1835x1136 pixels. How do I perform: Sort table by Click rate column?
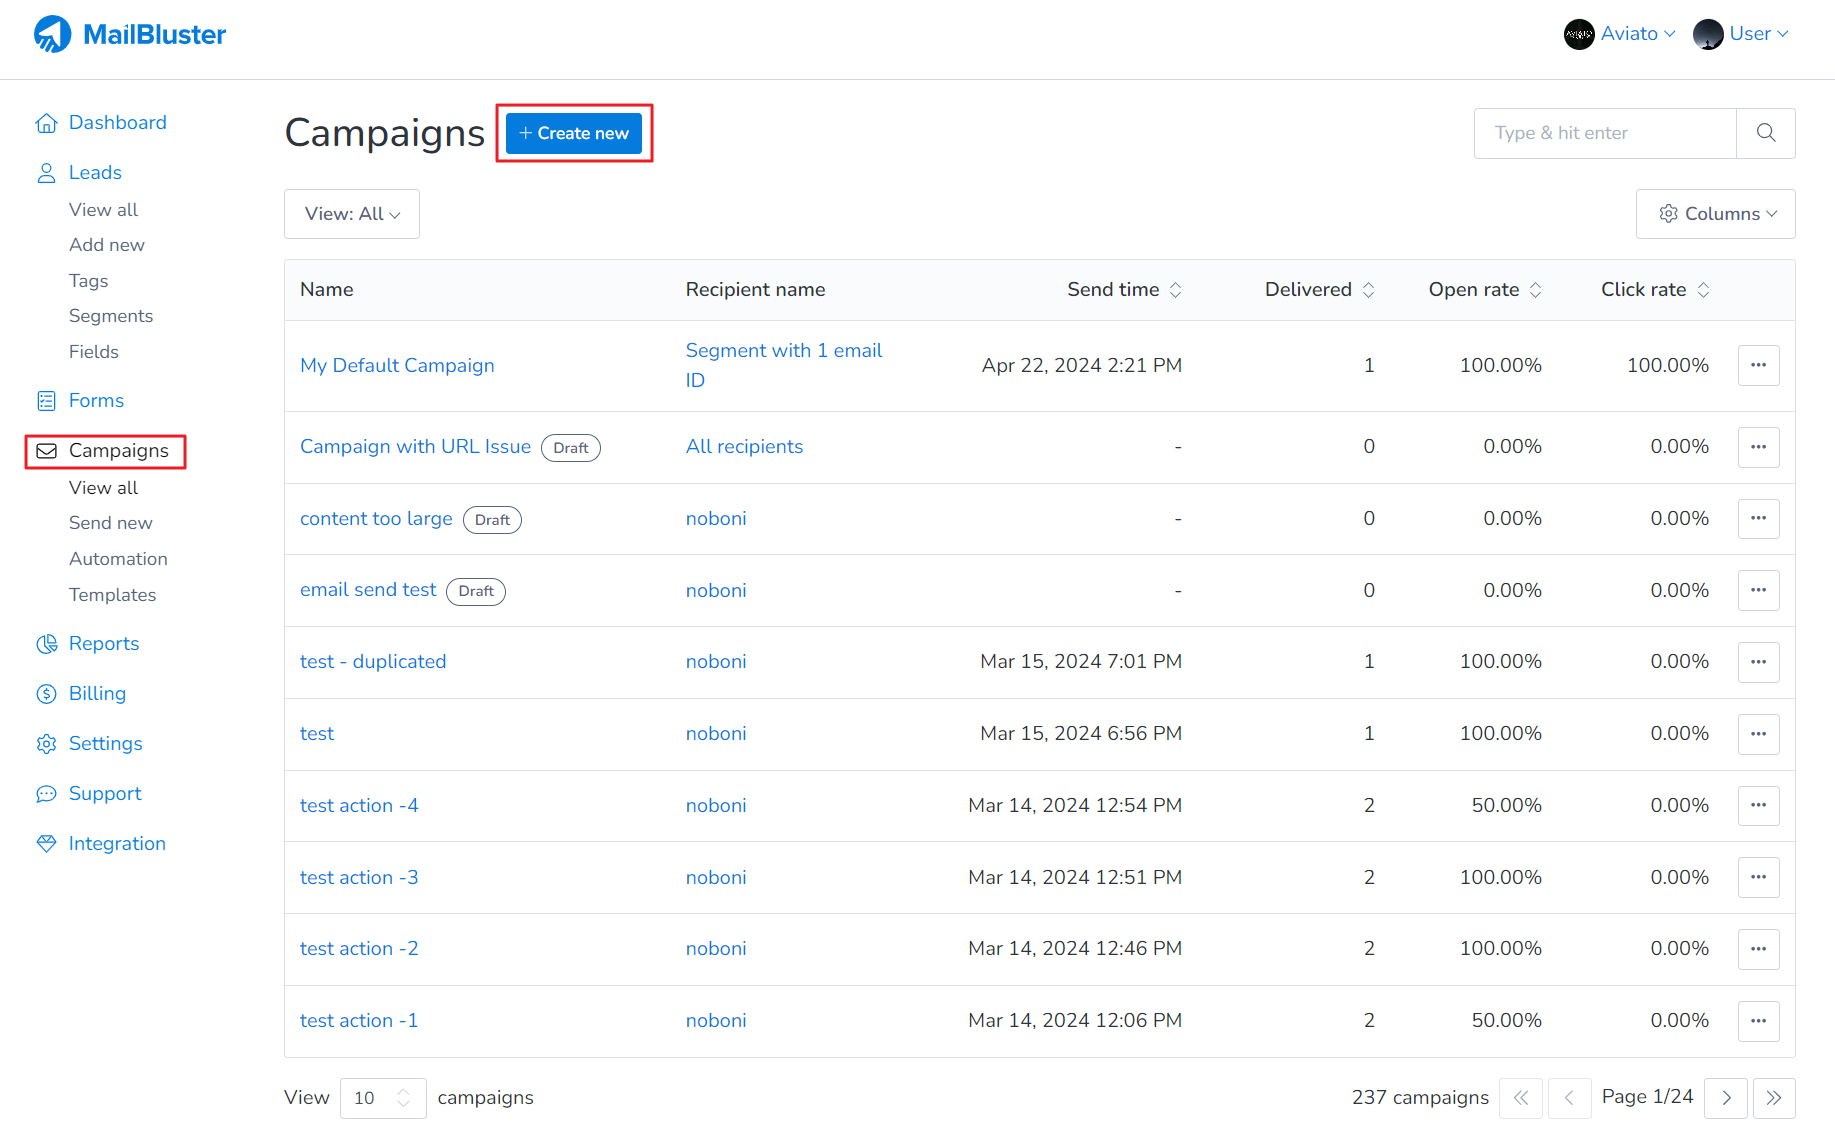1703,290
